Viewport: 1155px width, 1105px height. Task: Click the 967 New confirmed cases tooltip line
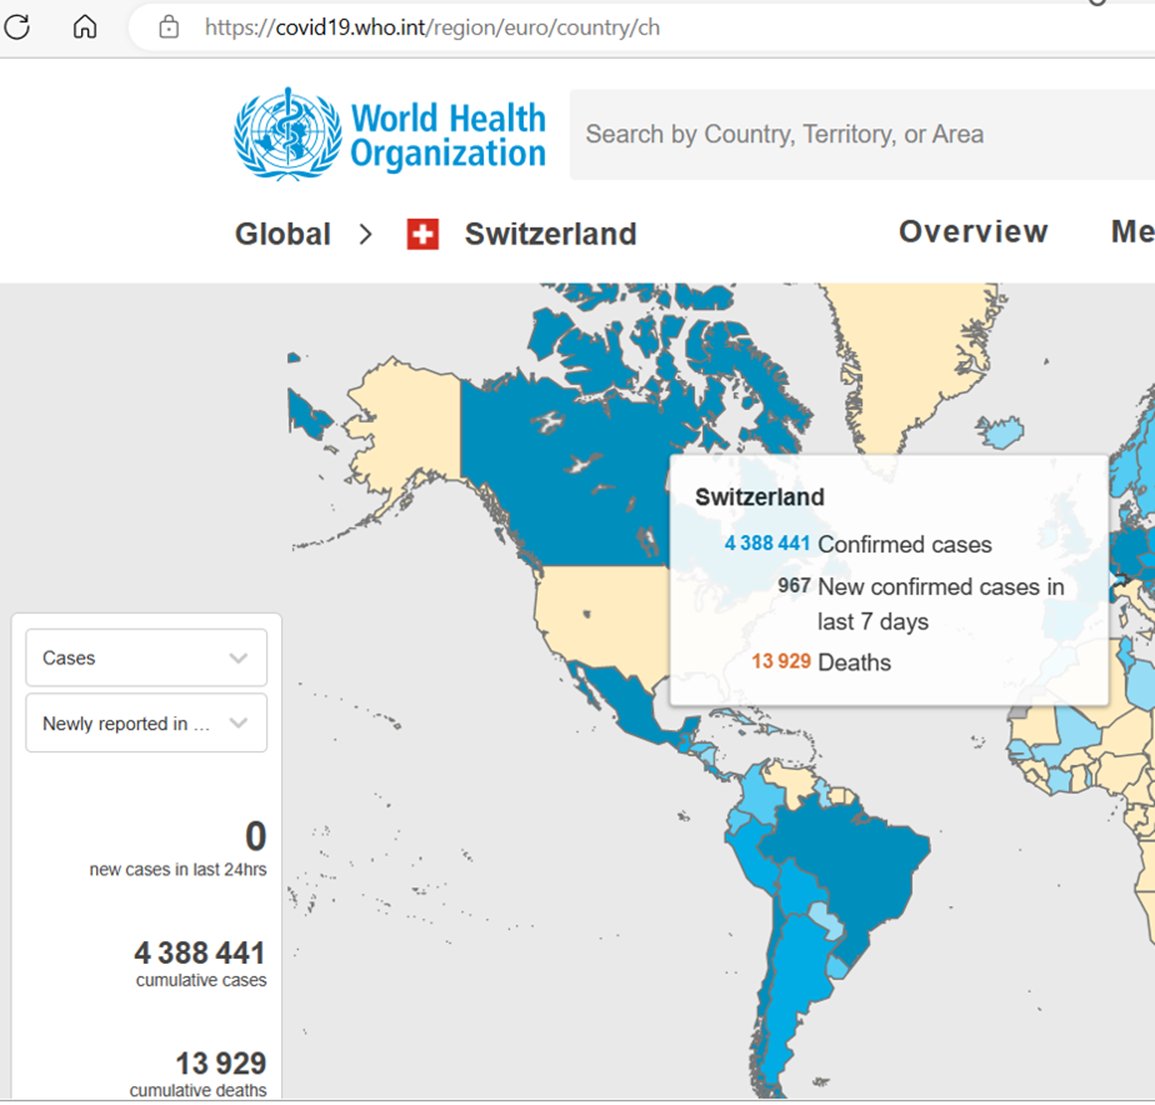point(921,603)
